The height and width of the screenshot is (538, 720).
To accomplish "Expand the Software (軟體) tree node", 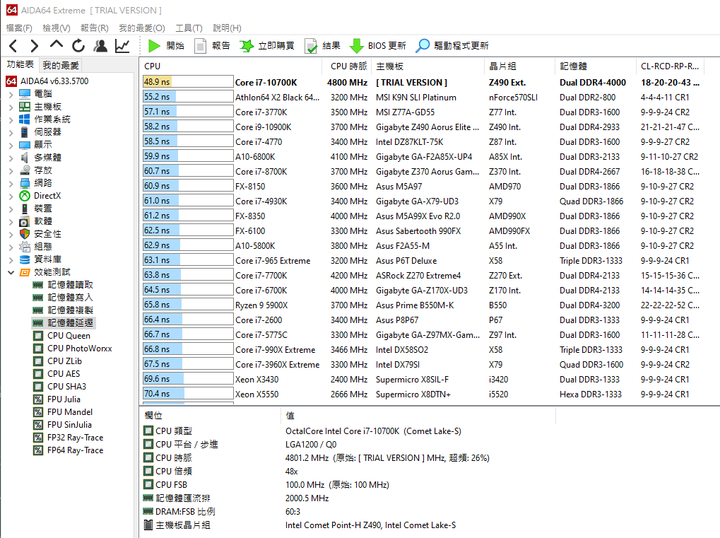I will click(11, 222).
